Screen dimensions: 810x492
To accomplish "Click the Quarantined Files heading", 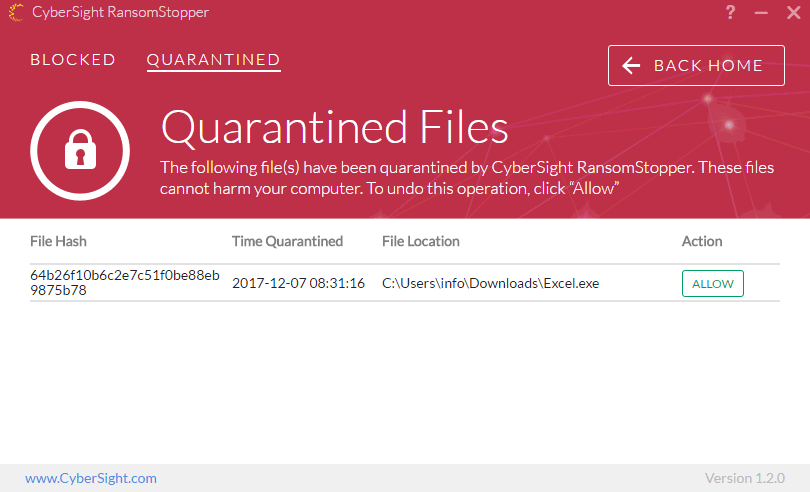I will (335, 128).
